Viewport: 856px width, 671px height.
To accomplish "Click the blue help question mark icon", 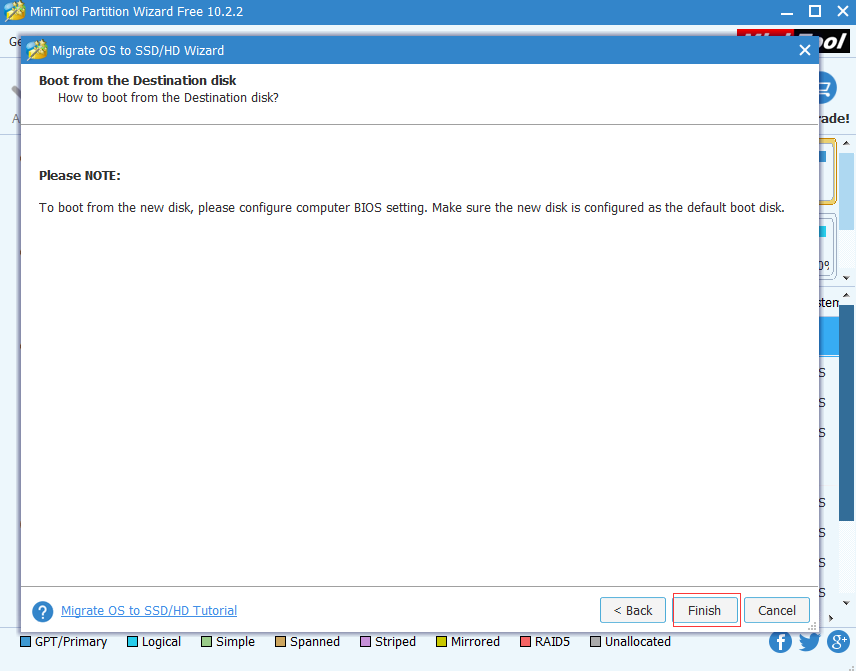I will click(x=43, y=611).
